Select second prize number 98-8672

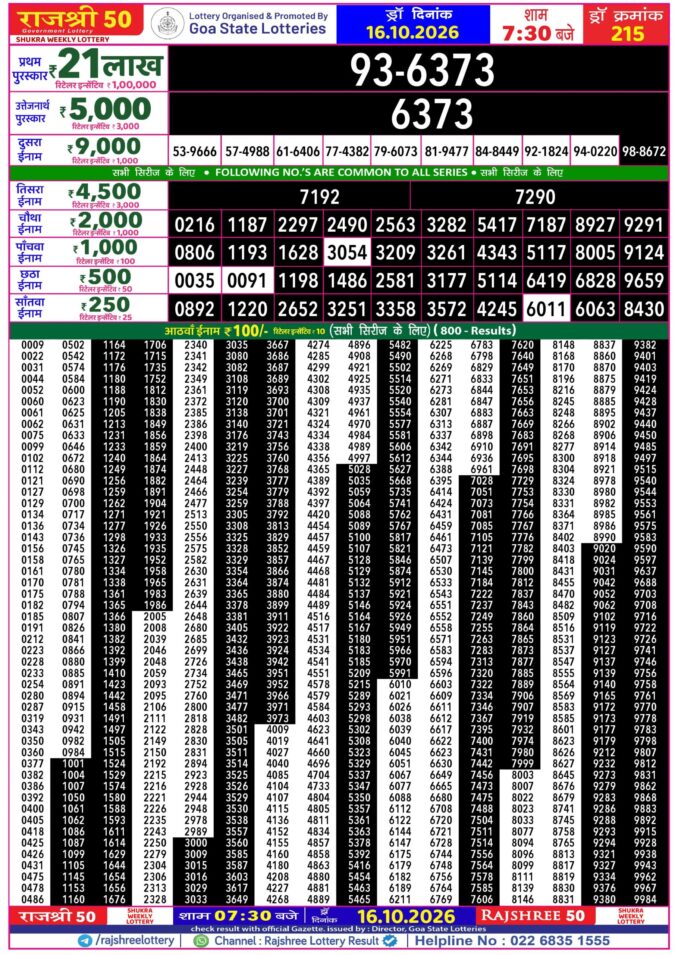point(644,151)
